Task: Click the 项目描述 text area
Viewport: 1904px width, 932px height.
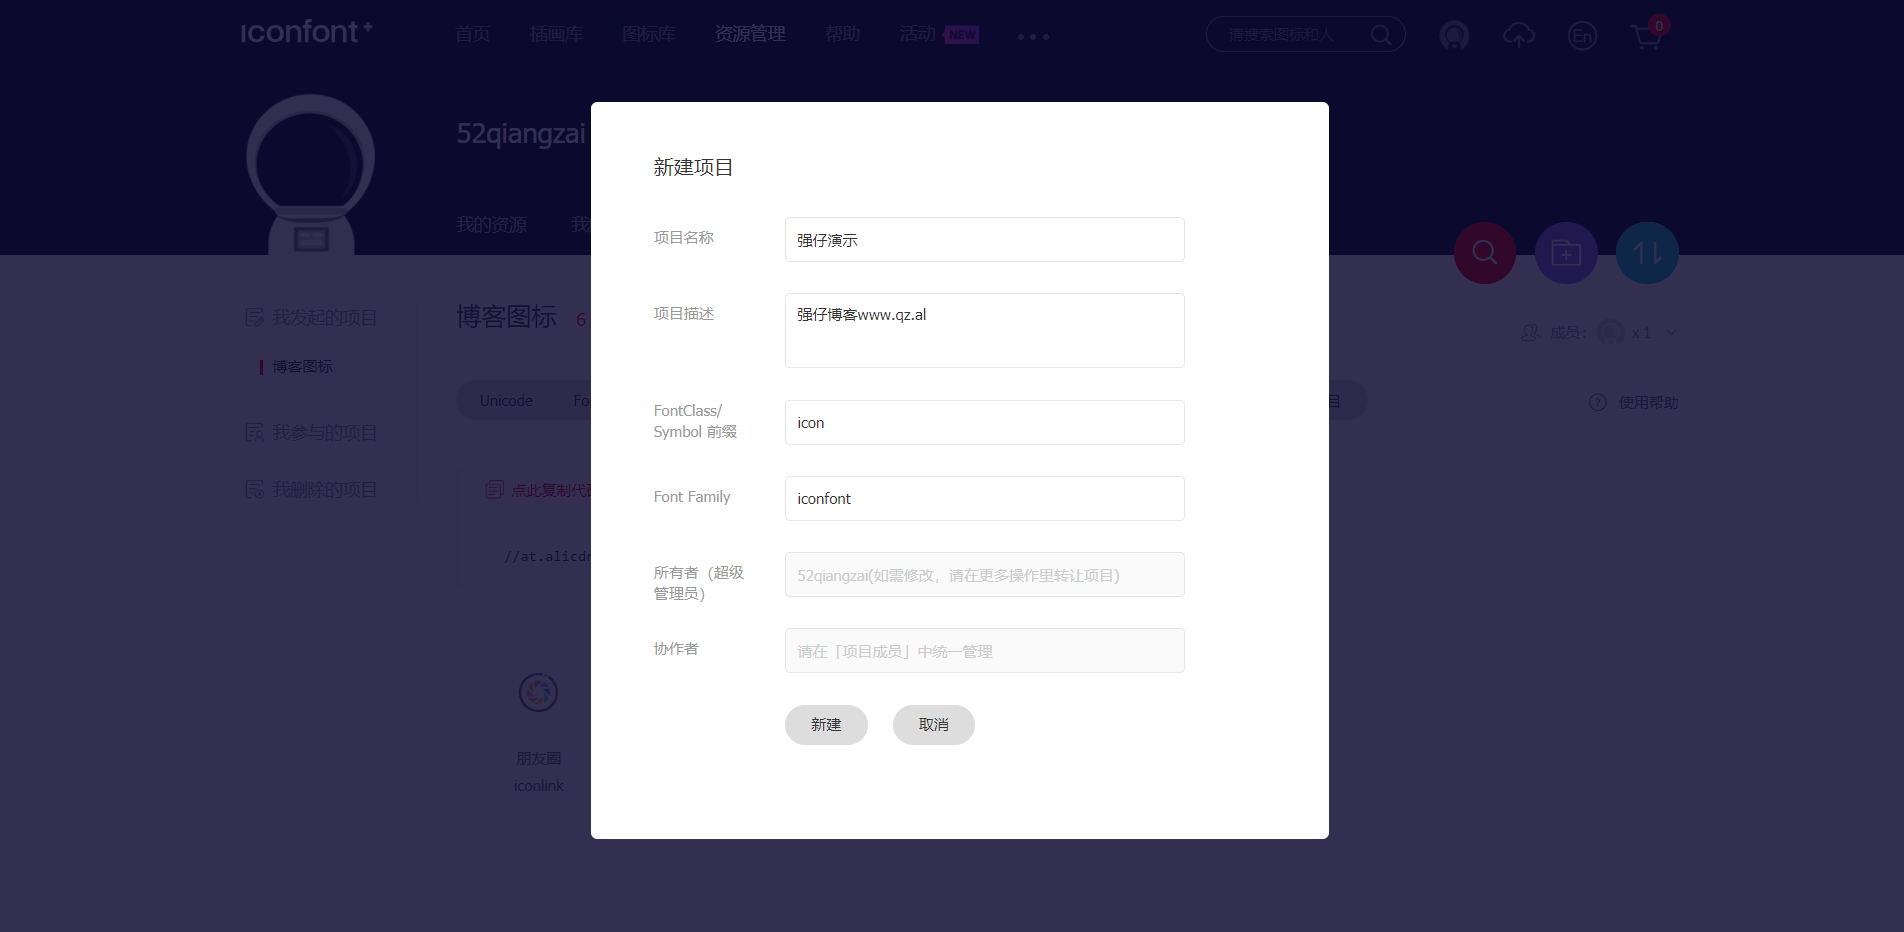Action: coord(984,330)
